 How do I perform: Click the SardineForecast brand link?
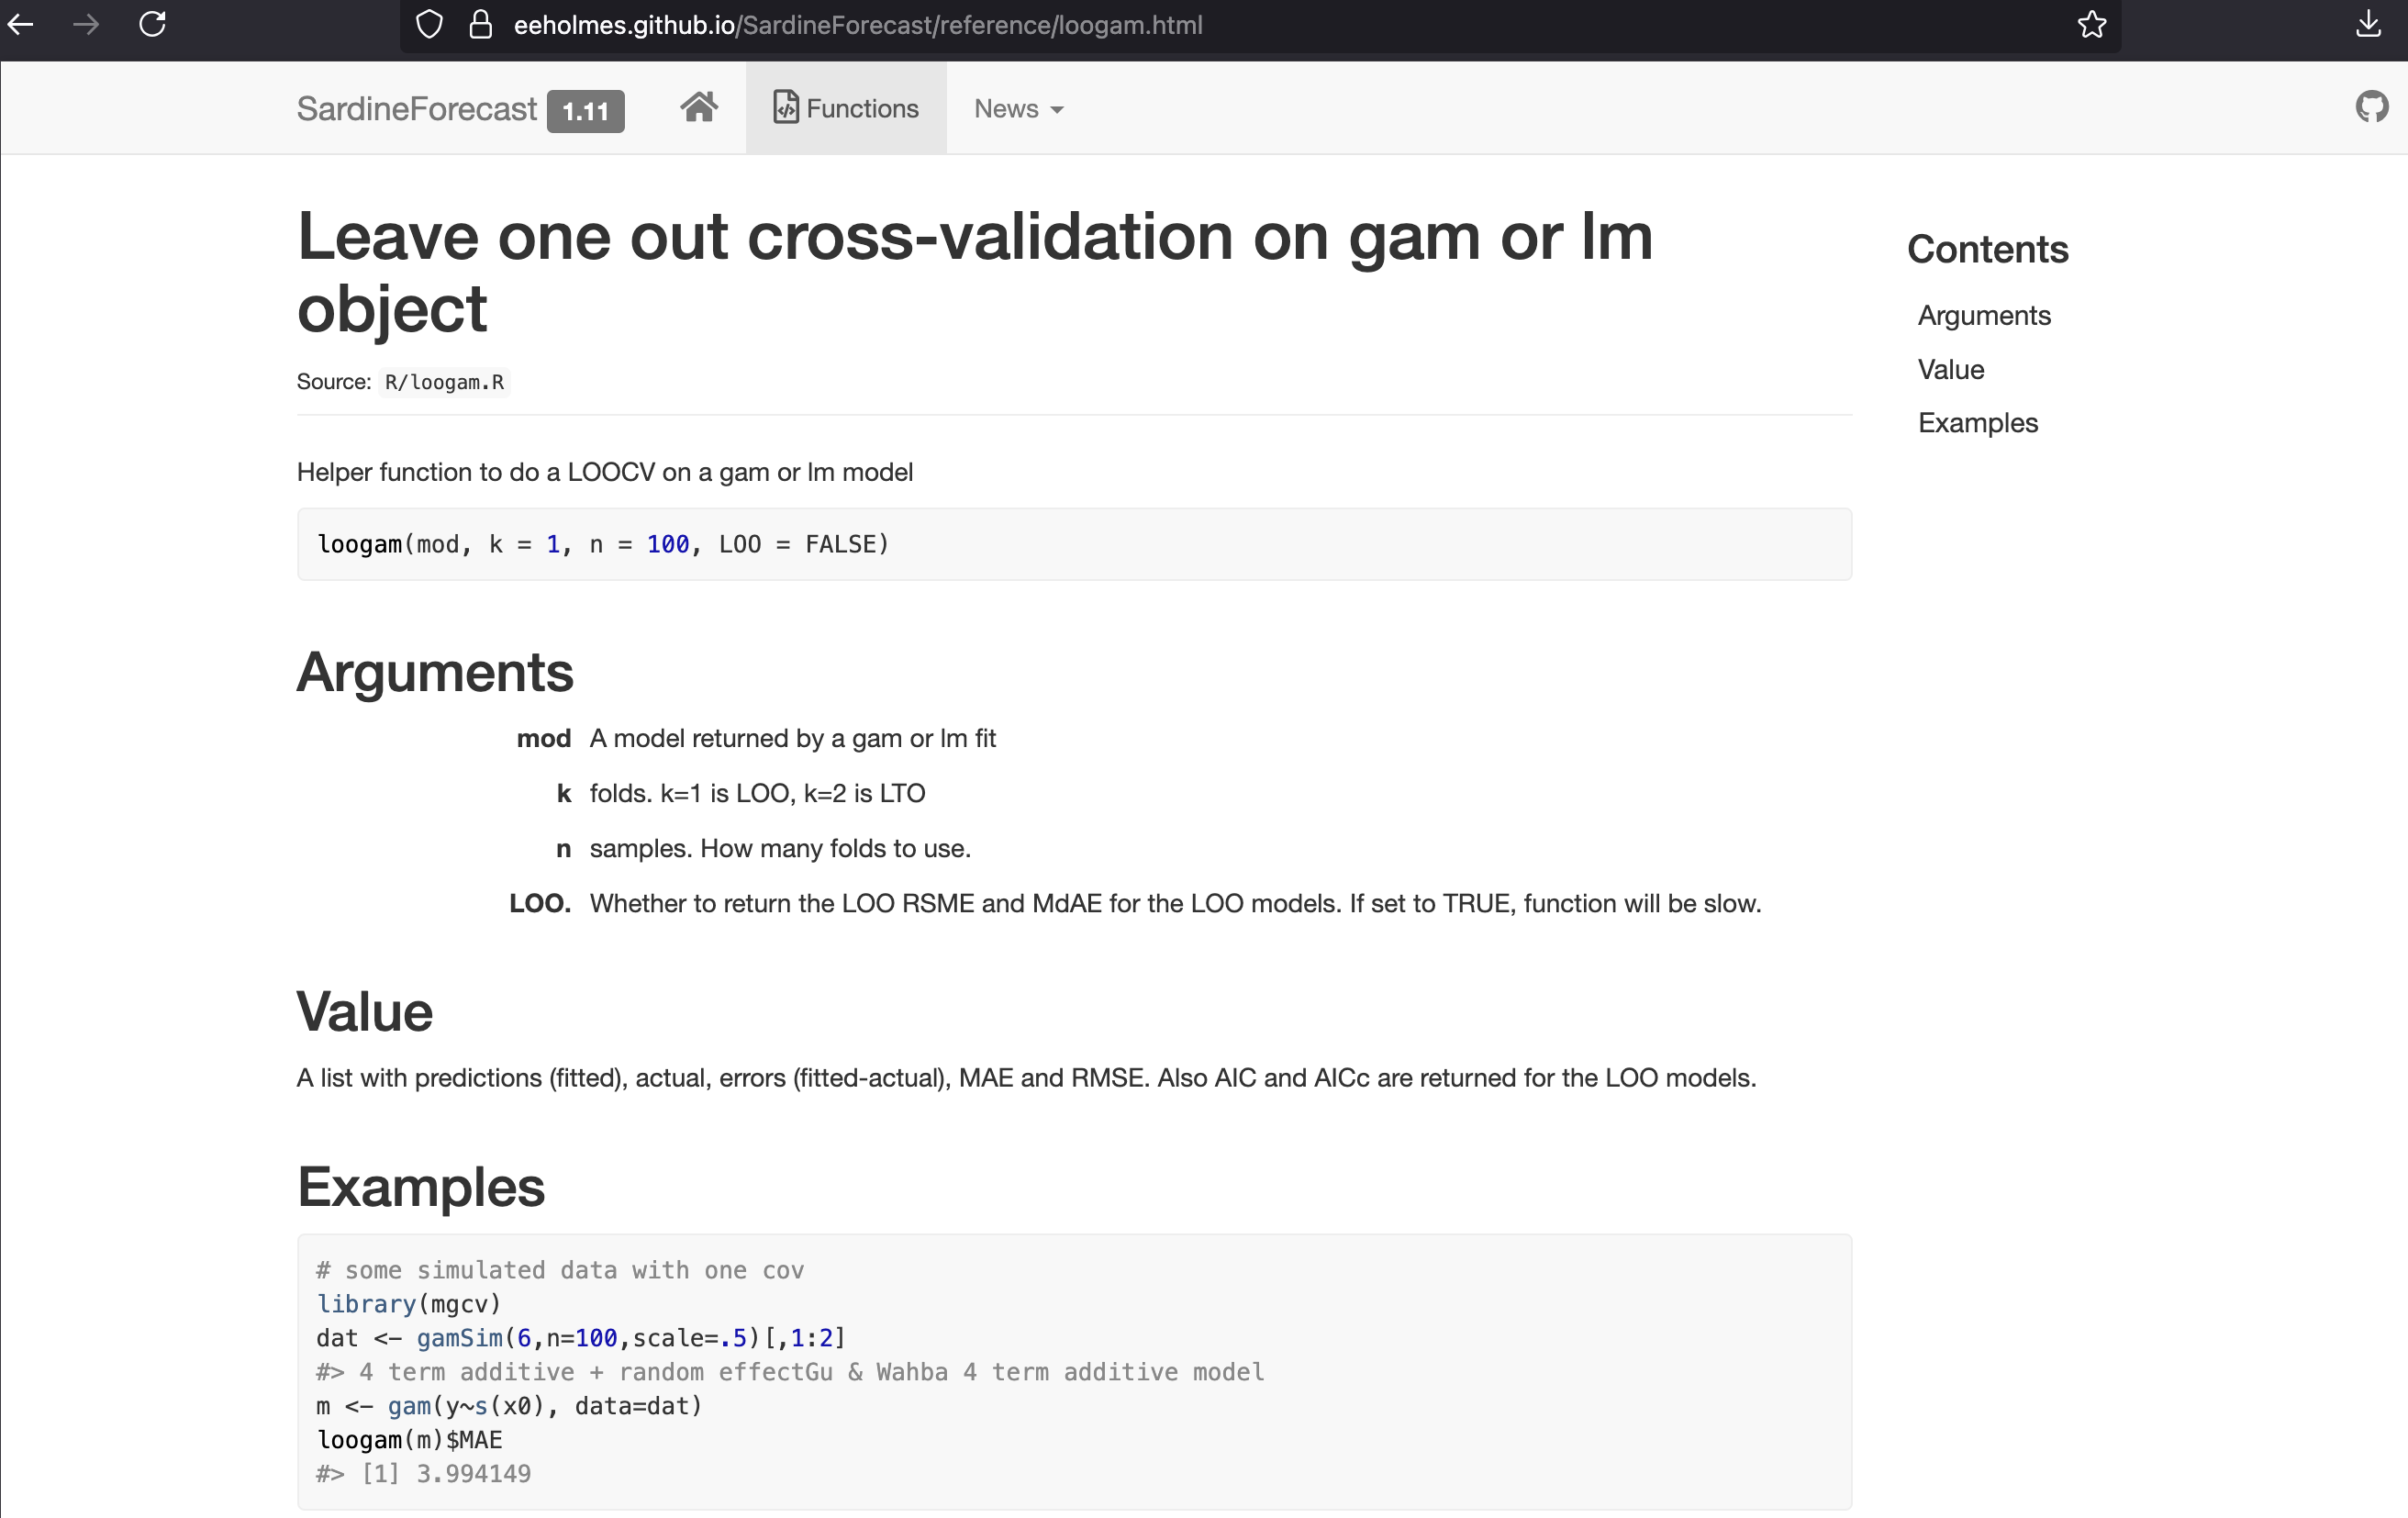pyautogui.click(x=416, y=108)
